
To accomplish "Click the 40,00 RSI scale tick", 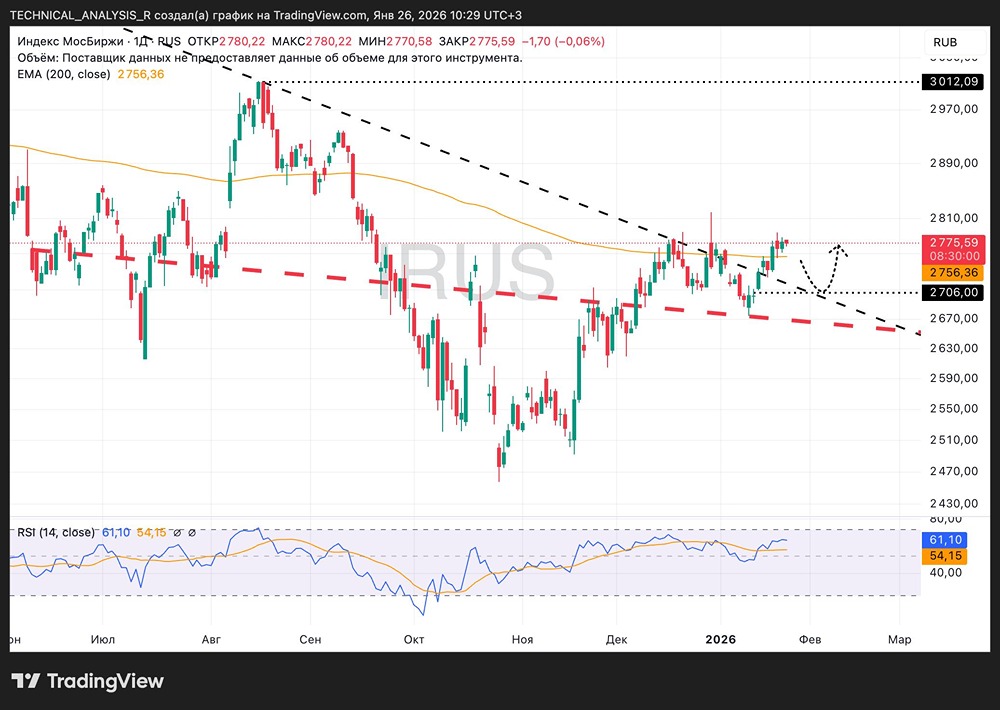I will pyautogui.click(x=946, y=572).
